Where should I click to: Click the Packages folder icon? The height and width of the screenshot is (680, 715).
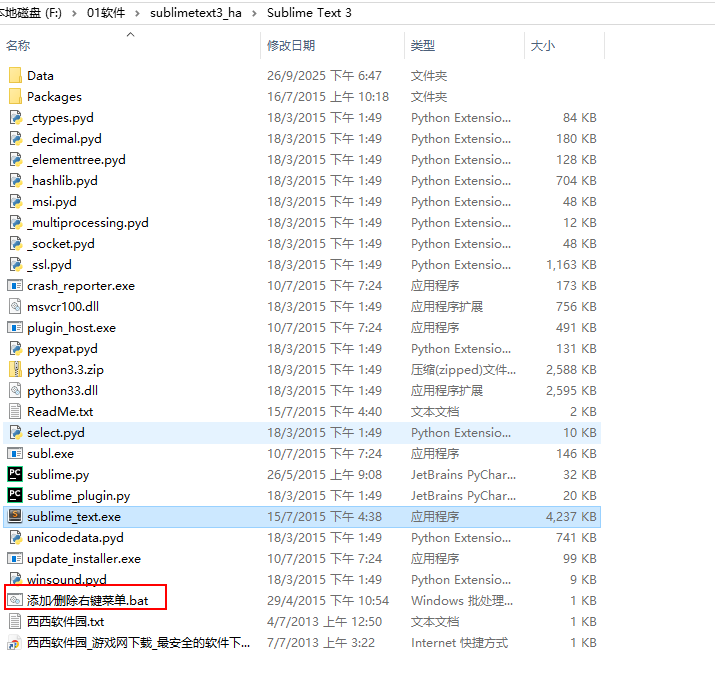[x=15, y=96]
